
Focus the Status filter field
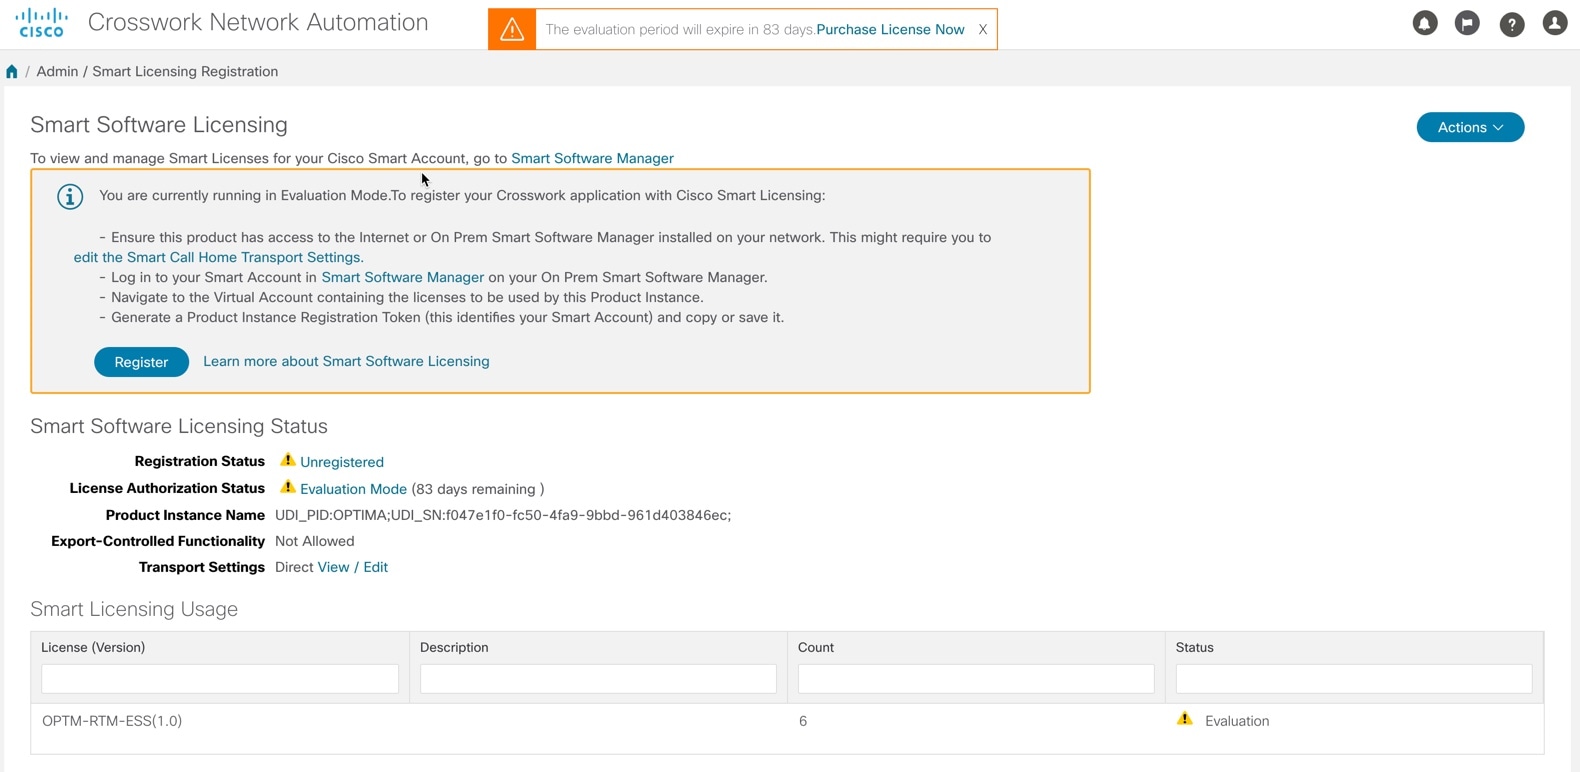pos(1354,679)
